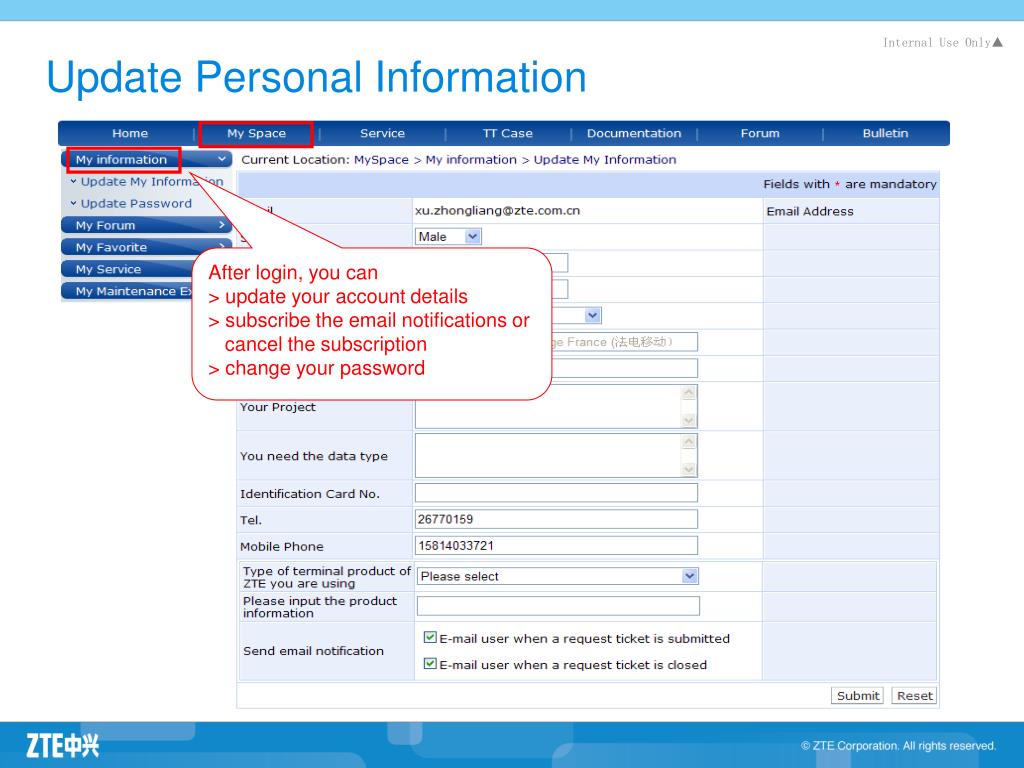Switch to the My Space tab
Image resolution: width=1024 pixels, height=768 pixels.
(256, 133)
